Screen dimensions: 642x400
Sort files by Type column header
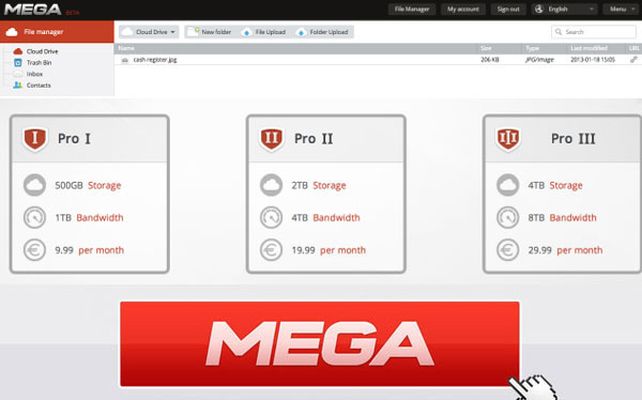tap(532, 48)
